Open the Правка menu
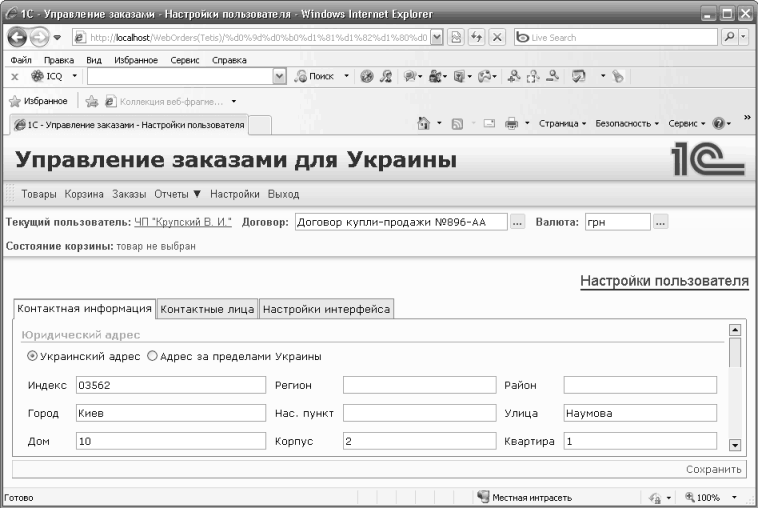758x508 pixels. (59, 60)
